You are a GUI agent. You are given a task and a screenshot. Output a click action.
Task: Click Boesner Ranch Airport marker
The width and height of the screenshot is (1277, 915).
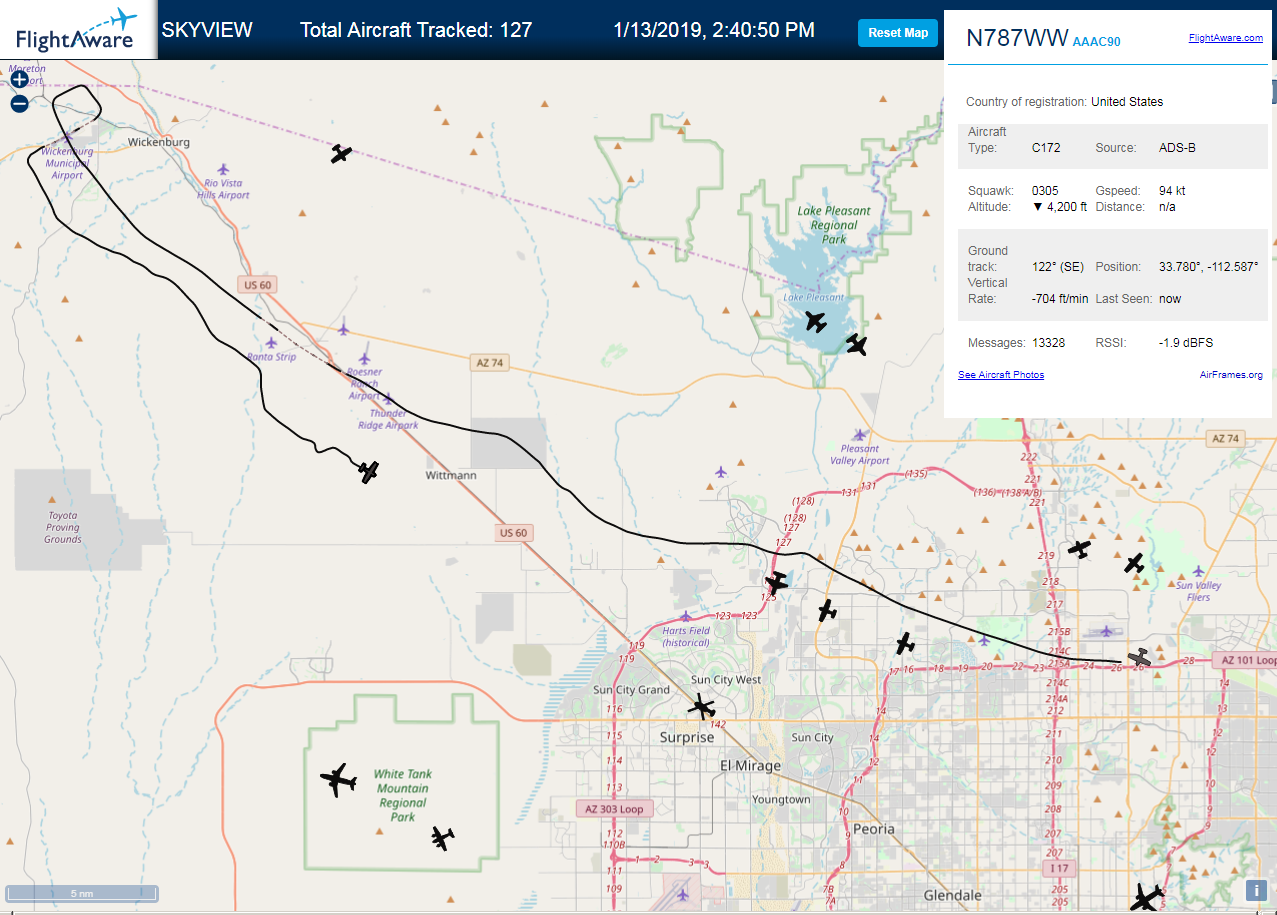[364, 358]
